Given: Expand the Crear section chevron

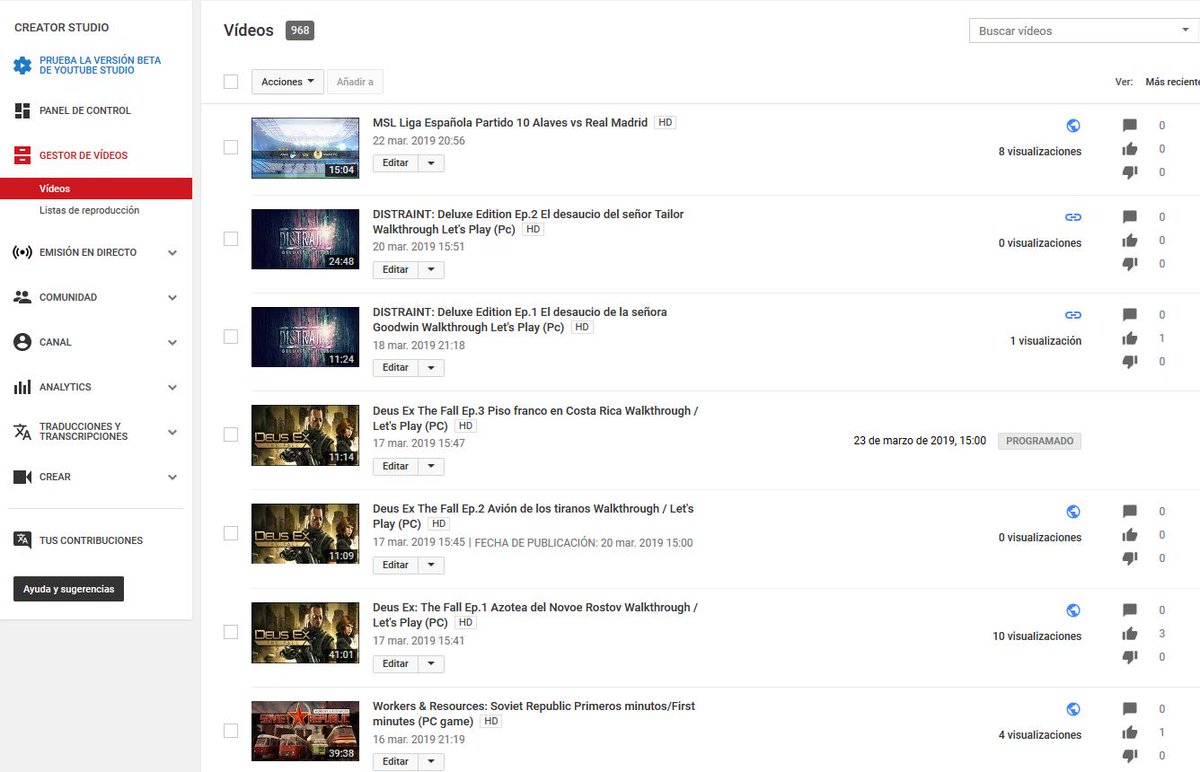Looking at the screenshot, I should [172, 478].
